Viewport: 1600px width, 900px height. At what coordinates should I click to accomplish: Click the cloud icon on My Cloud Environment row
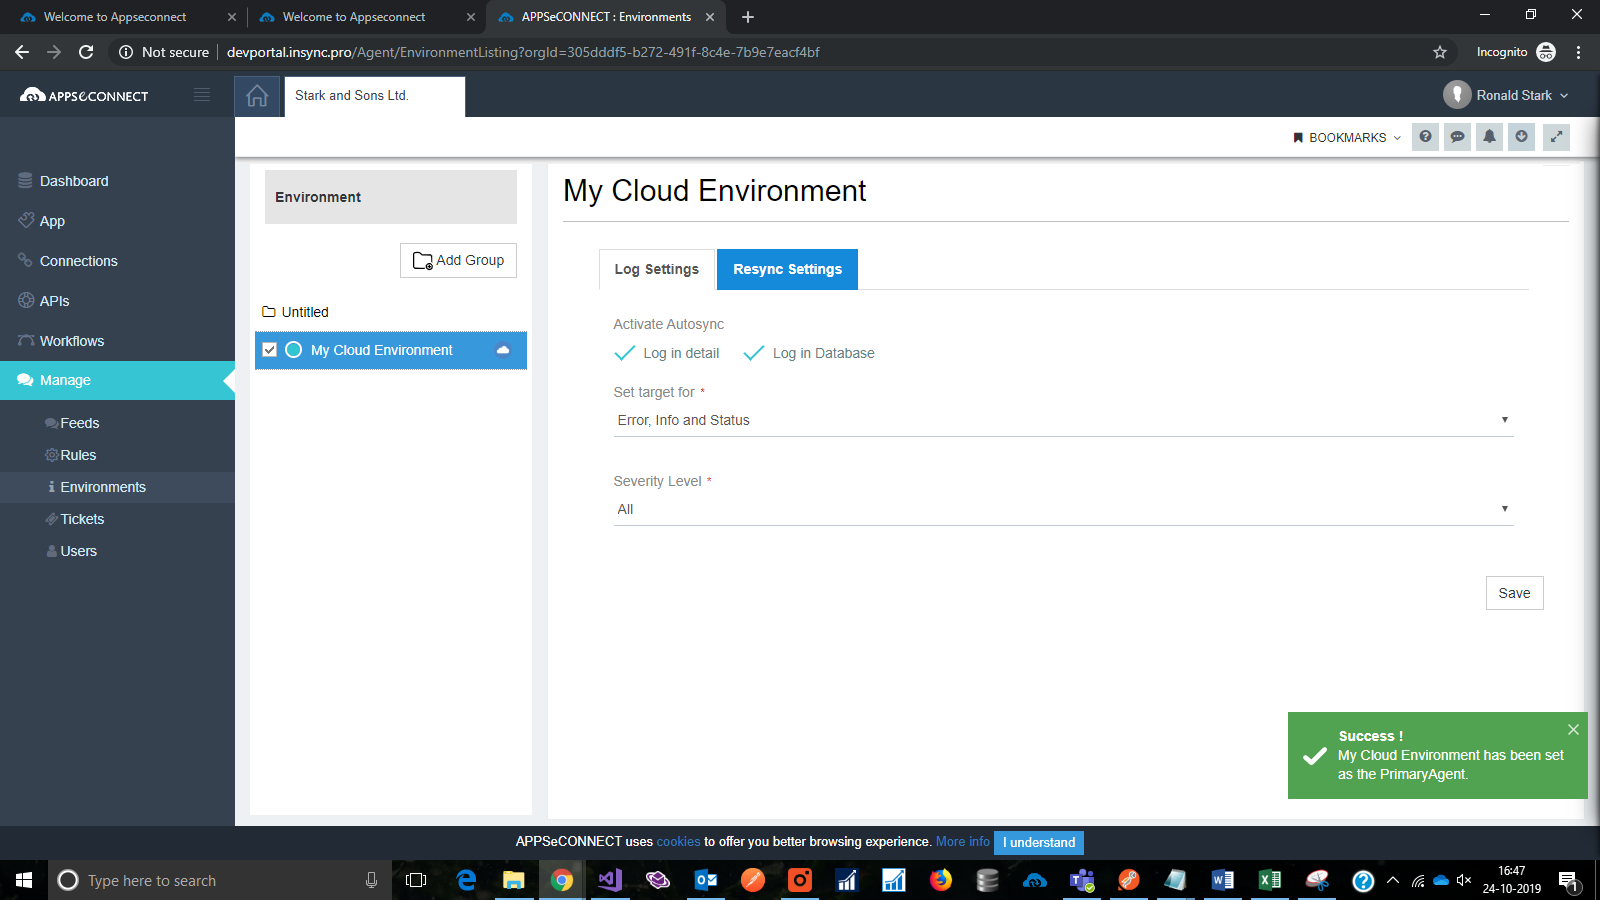pyautogui.click(x=503, y=350)
